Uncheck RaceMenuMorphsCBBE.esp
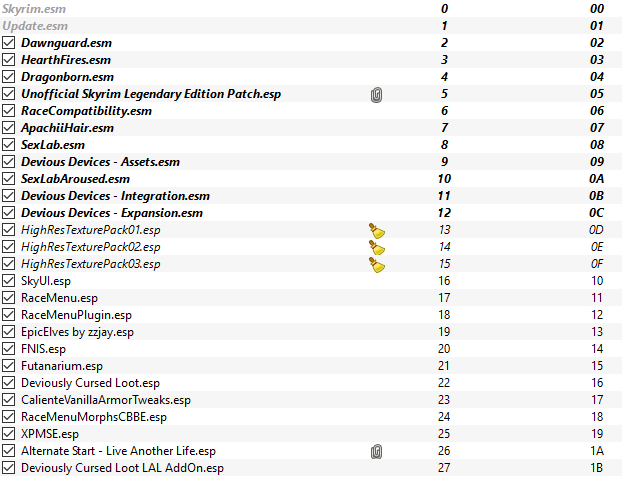 click(x=8, y=417)
